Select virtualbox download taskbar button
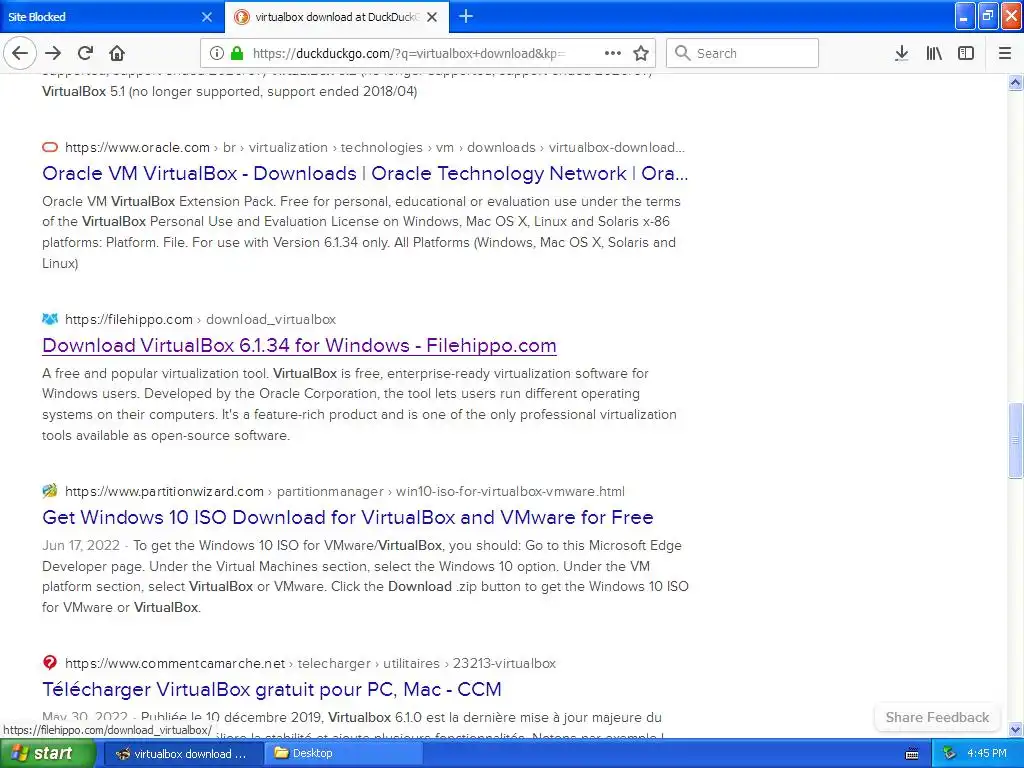 coord(182,754)
